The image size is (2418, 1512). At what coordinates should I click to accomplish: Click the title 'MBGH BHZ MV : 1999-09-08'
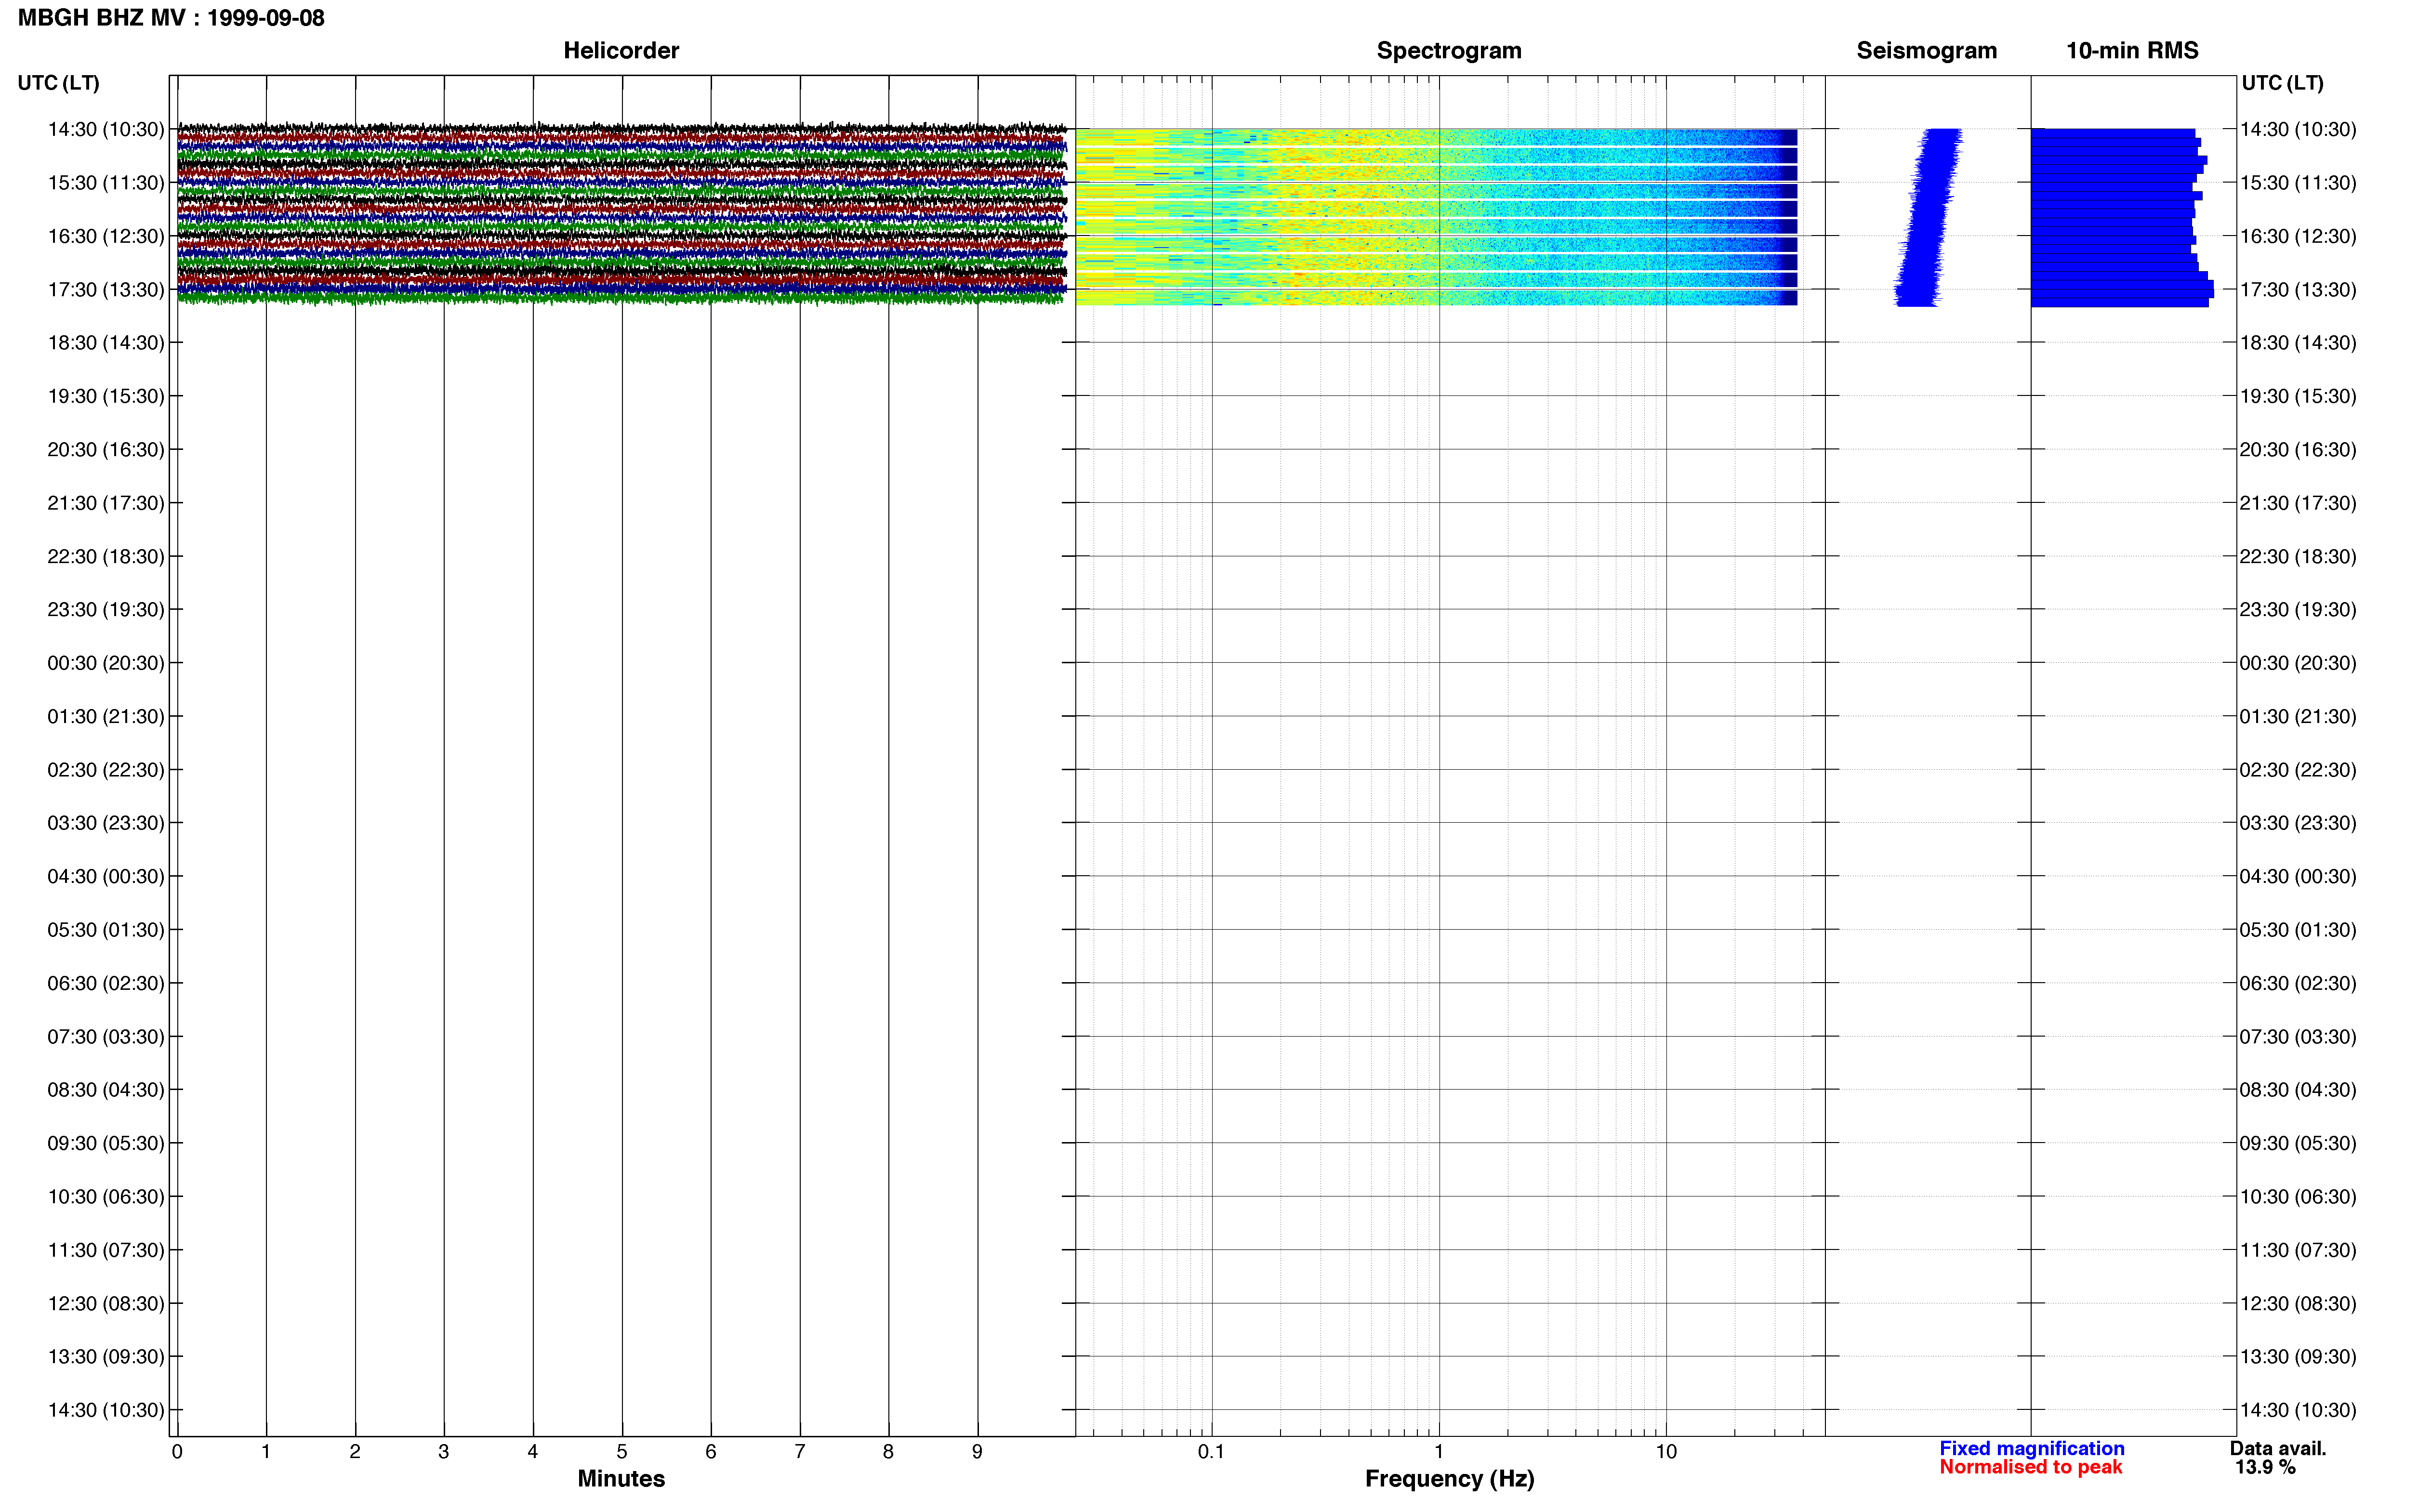[x=171, y=18]
